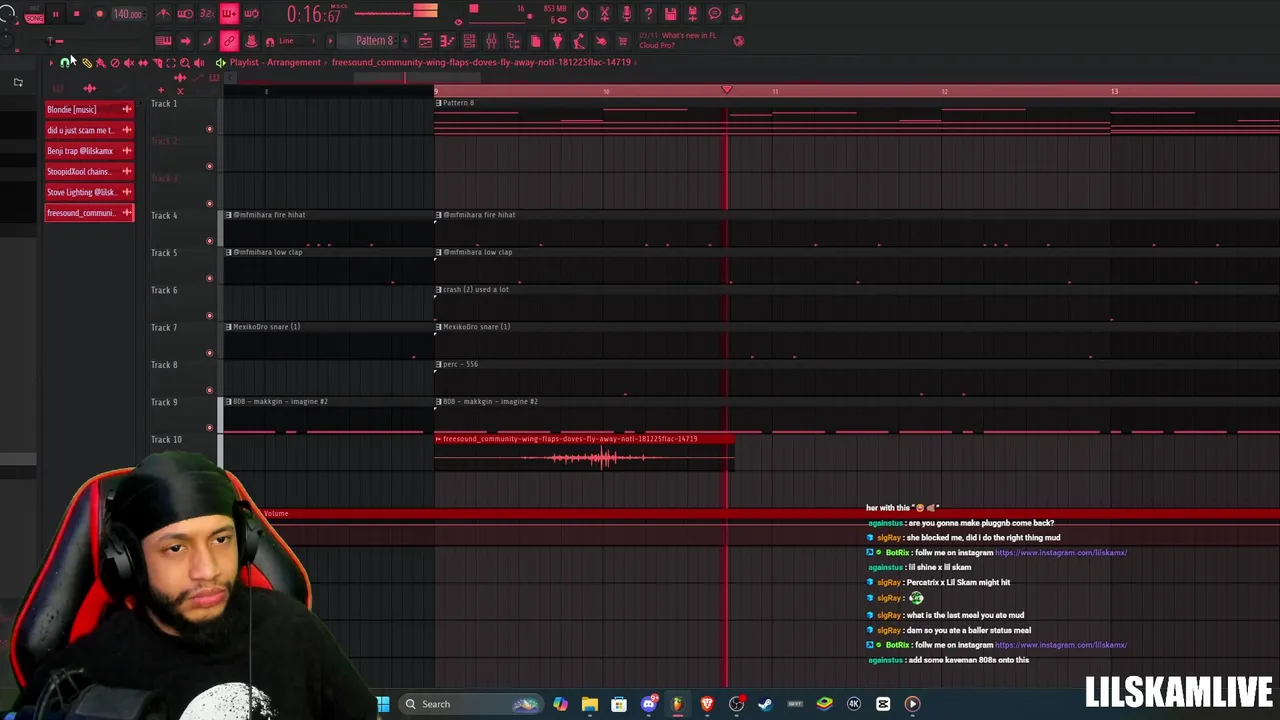The width and height of the screenshot is (1280, 720).
Task: Open the plugin picker plug icon
Action: coord(557,41)
